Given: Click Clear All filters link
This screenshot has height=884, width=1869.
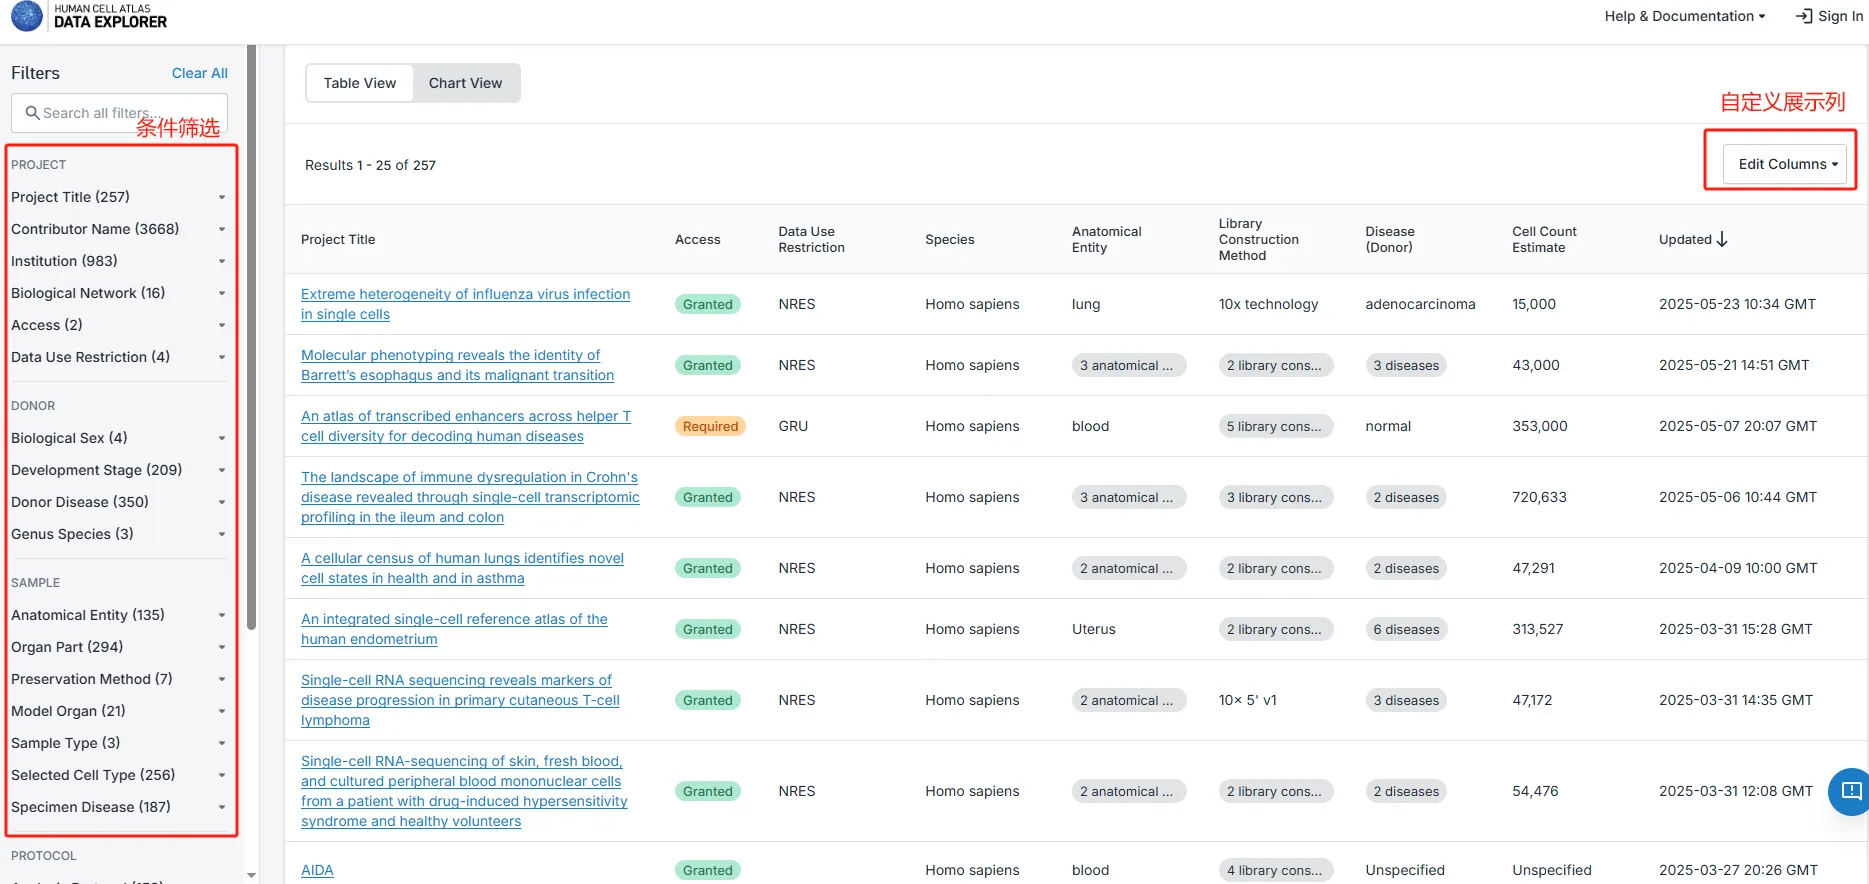Looking at the screenshot, I should tap(199, 73).
